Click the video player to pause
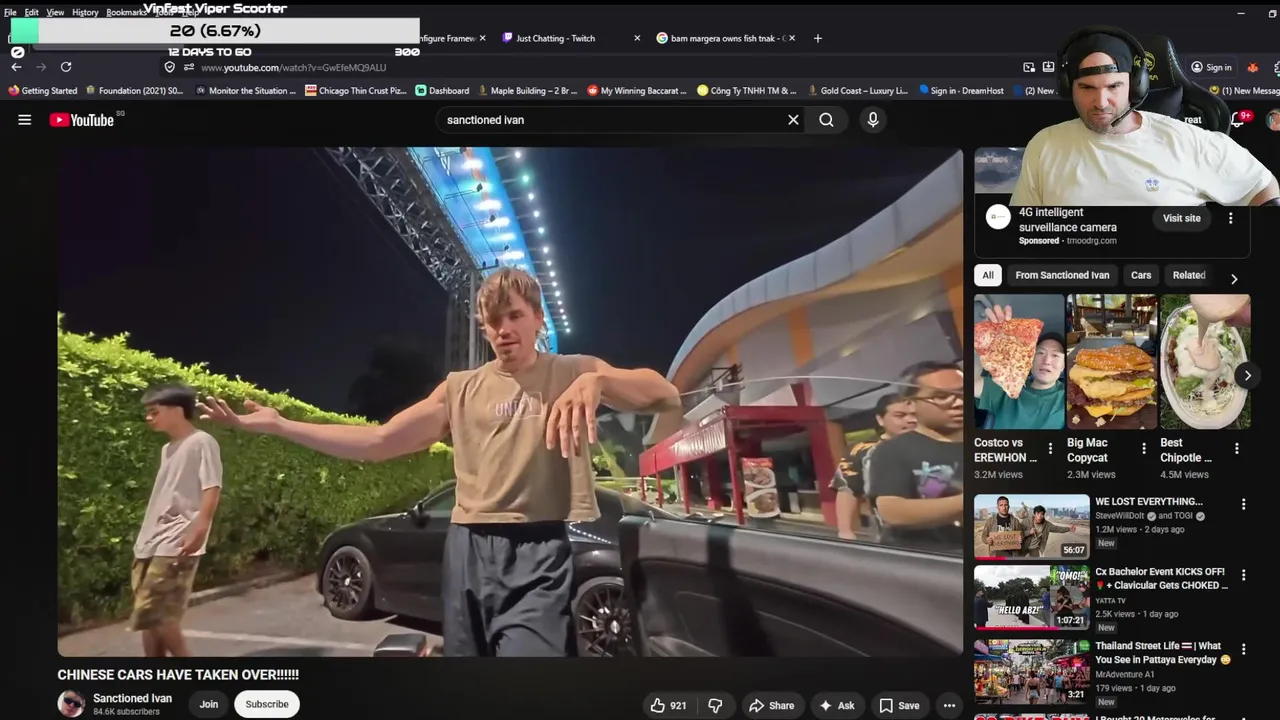The width and height of the screenshot is (1280, 720). click(510, 402)
